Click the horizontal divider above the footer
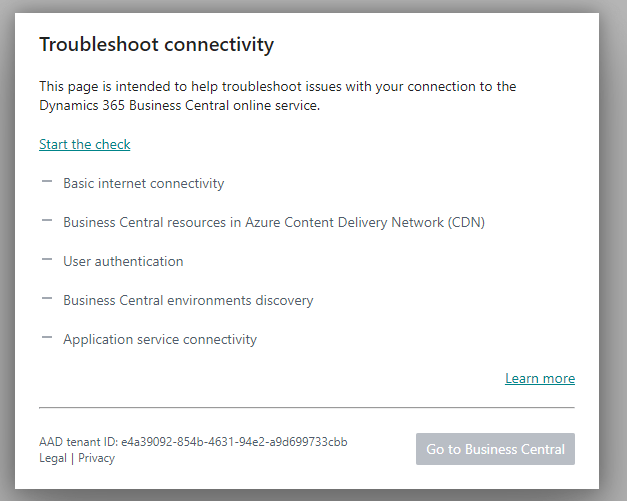This screenshot has height=501, width=627. [307, 408]
